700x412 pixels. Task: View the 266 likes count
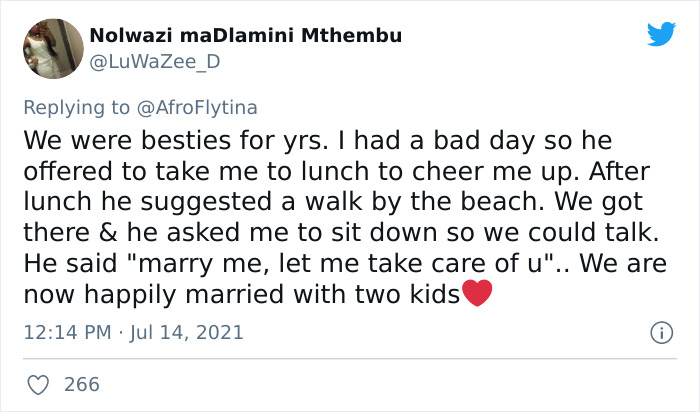point(82,384)
